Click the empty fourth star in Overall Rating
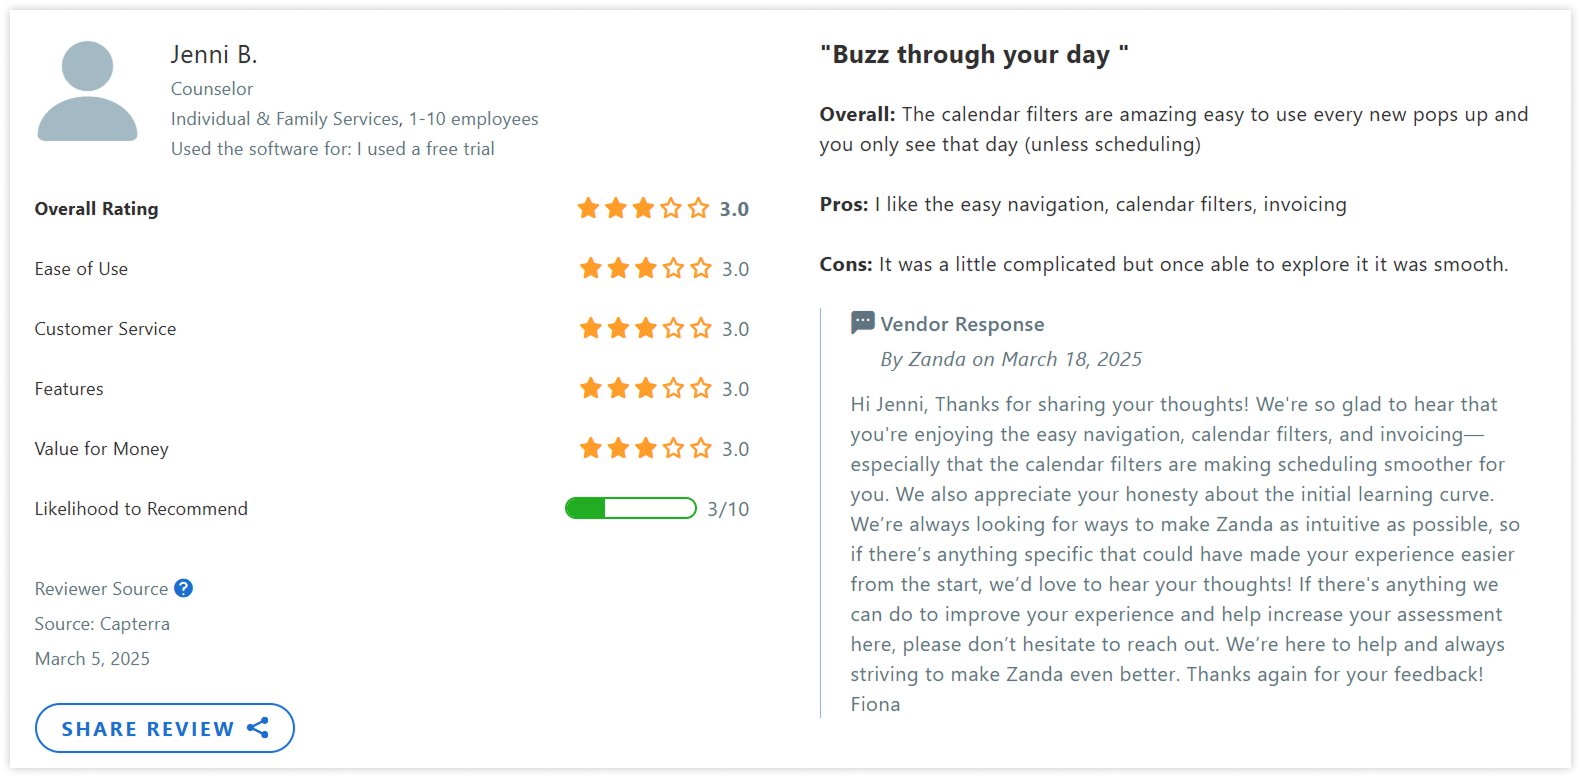1581x778 pixels. point(670,208)
